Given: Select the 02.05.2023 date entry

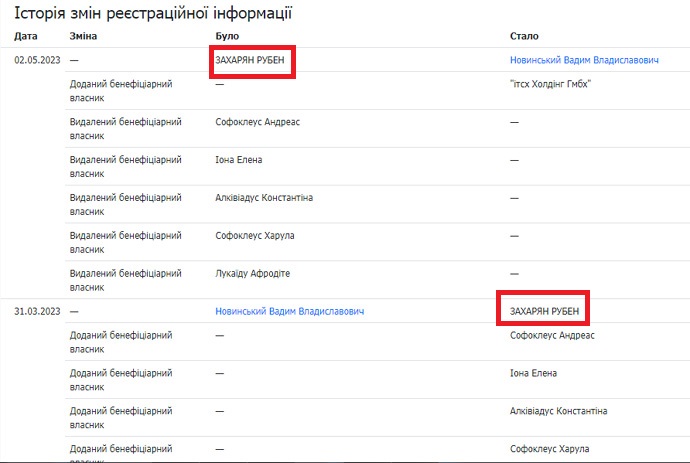Looking at the screenshot, I should 37,61.
